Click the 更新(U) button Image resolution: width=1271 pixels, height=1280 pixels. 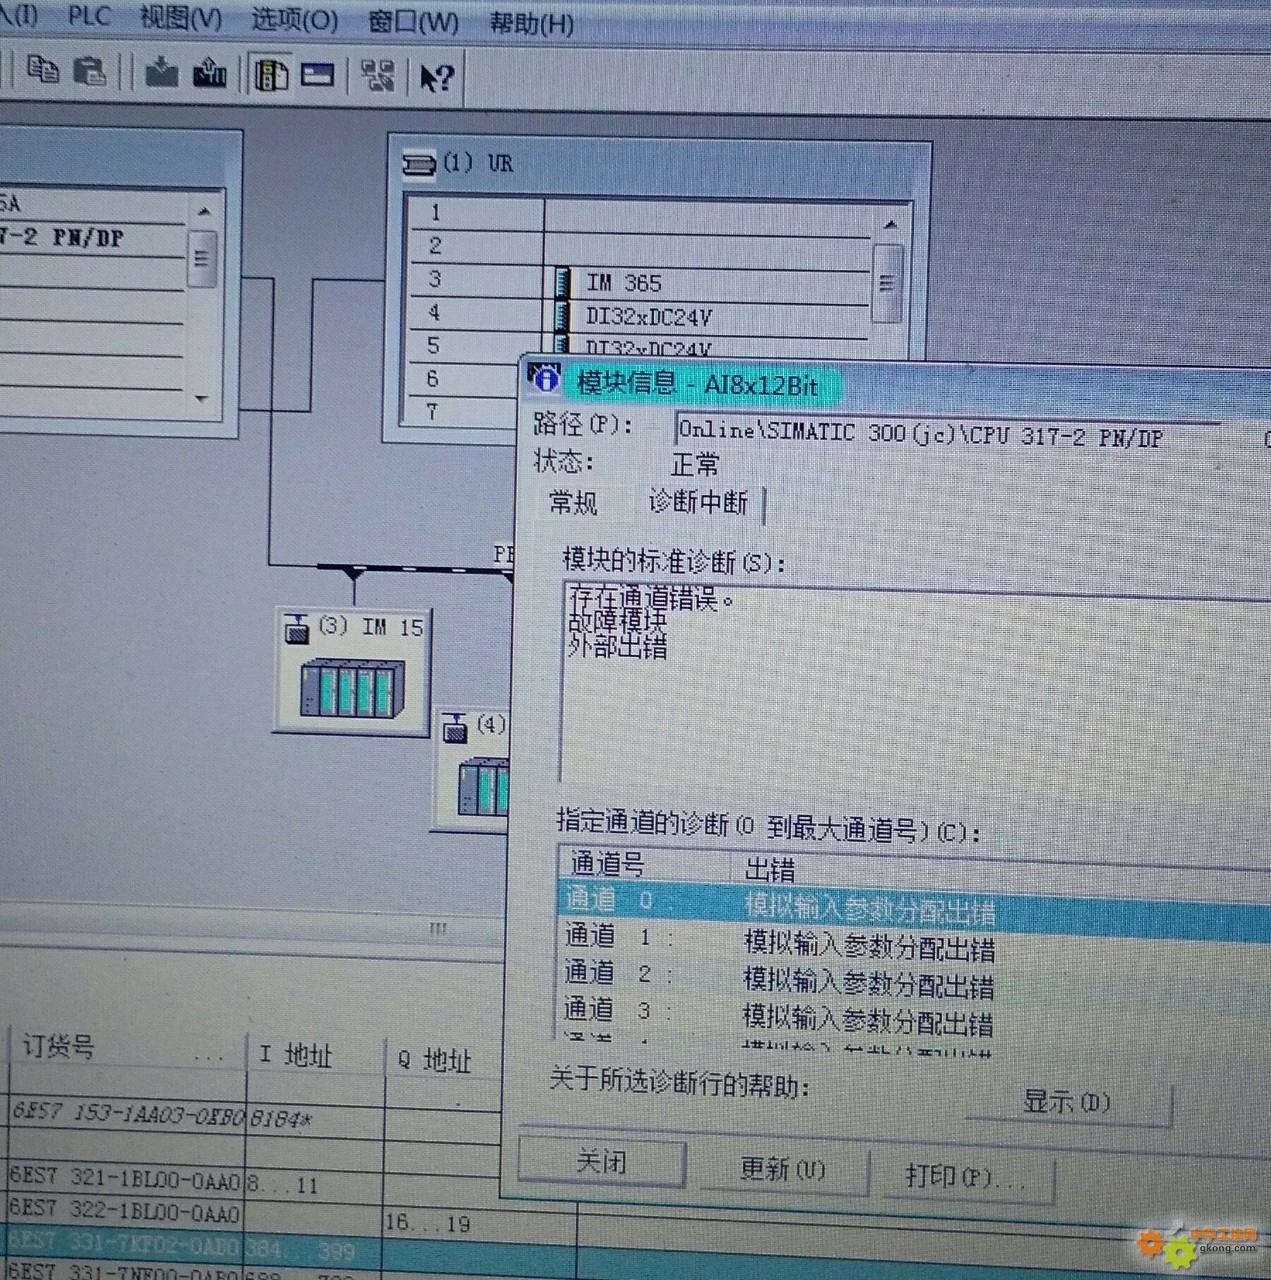point(783,1169)
